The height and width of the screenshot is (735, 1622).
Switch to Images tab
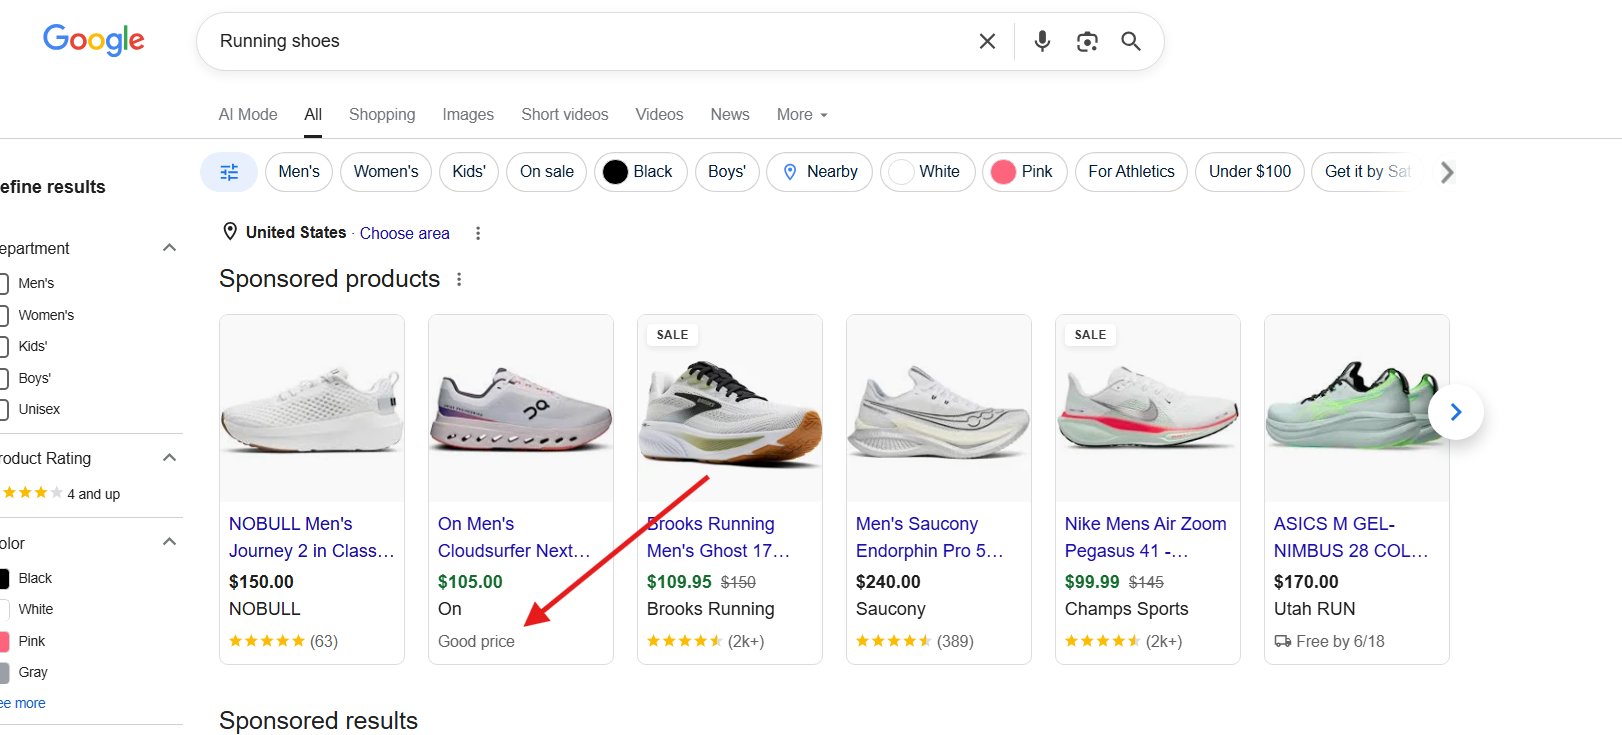(x=468, y=115)
